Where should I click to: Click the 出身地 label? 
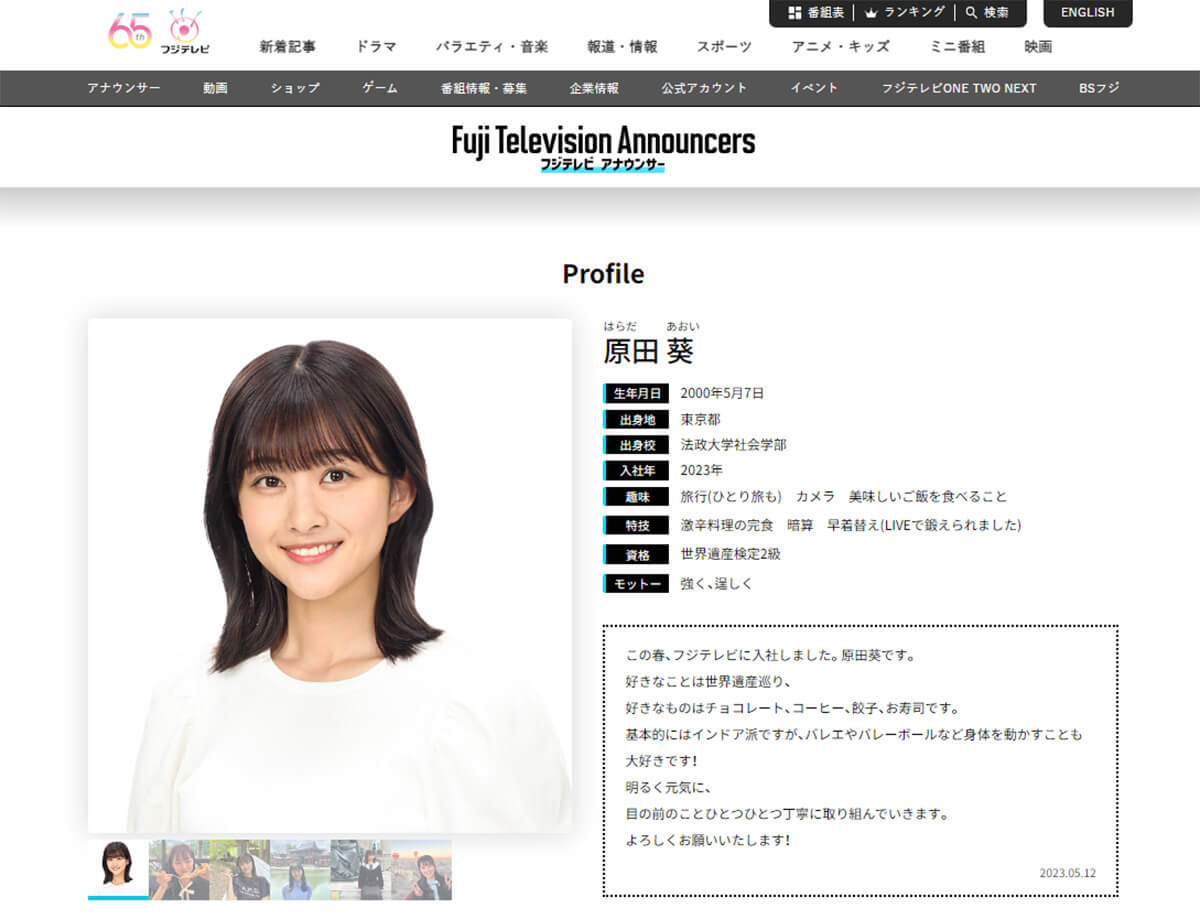(x=636, y=419)
